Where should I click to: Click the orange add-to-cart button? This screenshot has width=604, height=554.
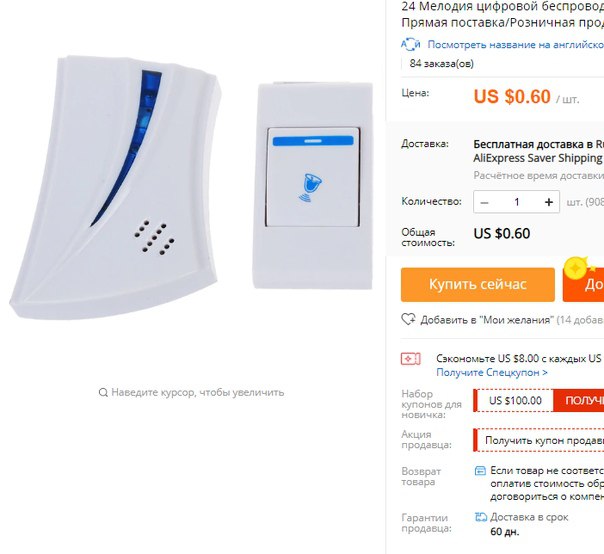583,285
